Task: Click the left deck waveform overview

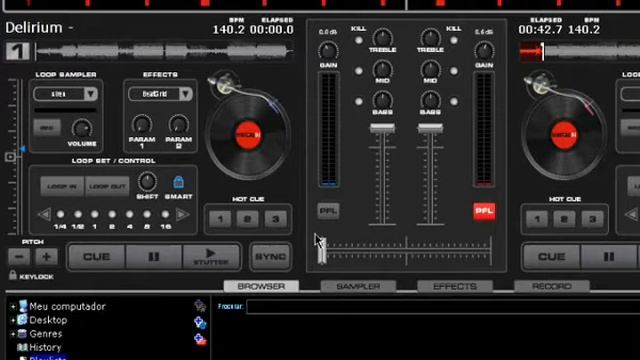Action: [164, 51]
